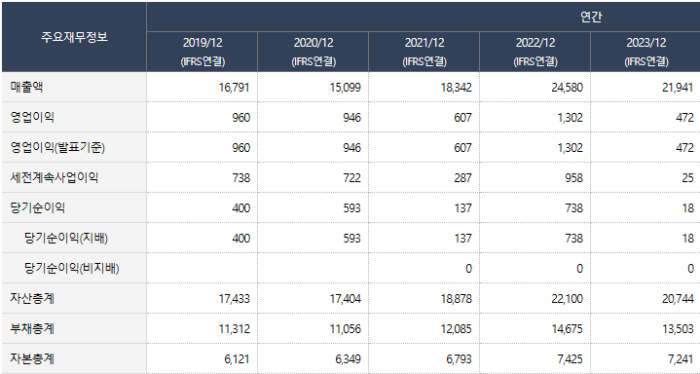
Task: Select the 2020/12 column header
Action: pyautogui.click(x=313, y=52)
